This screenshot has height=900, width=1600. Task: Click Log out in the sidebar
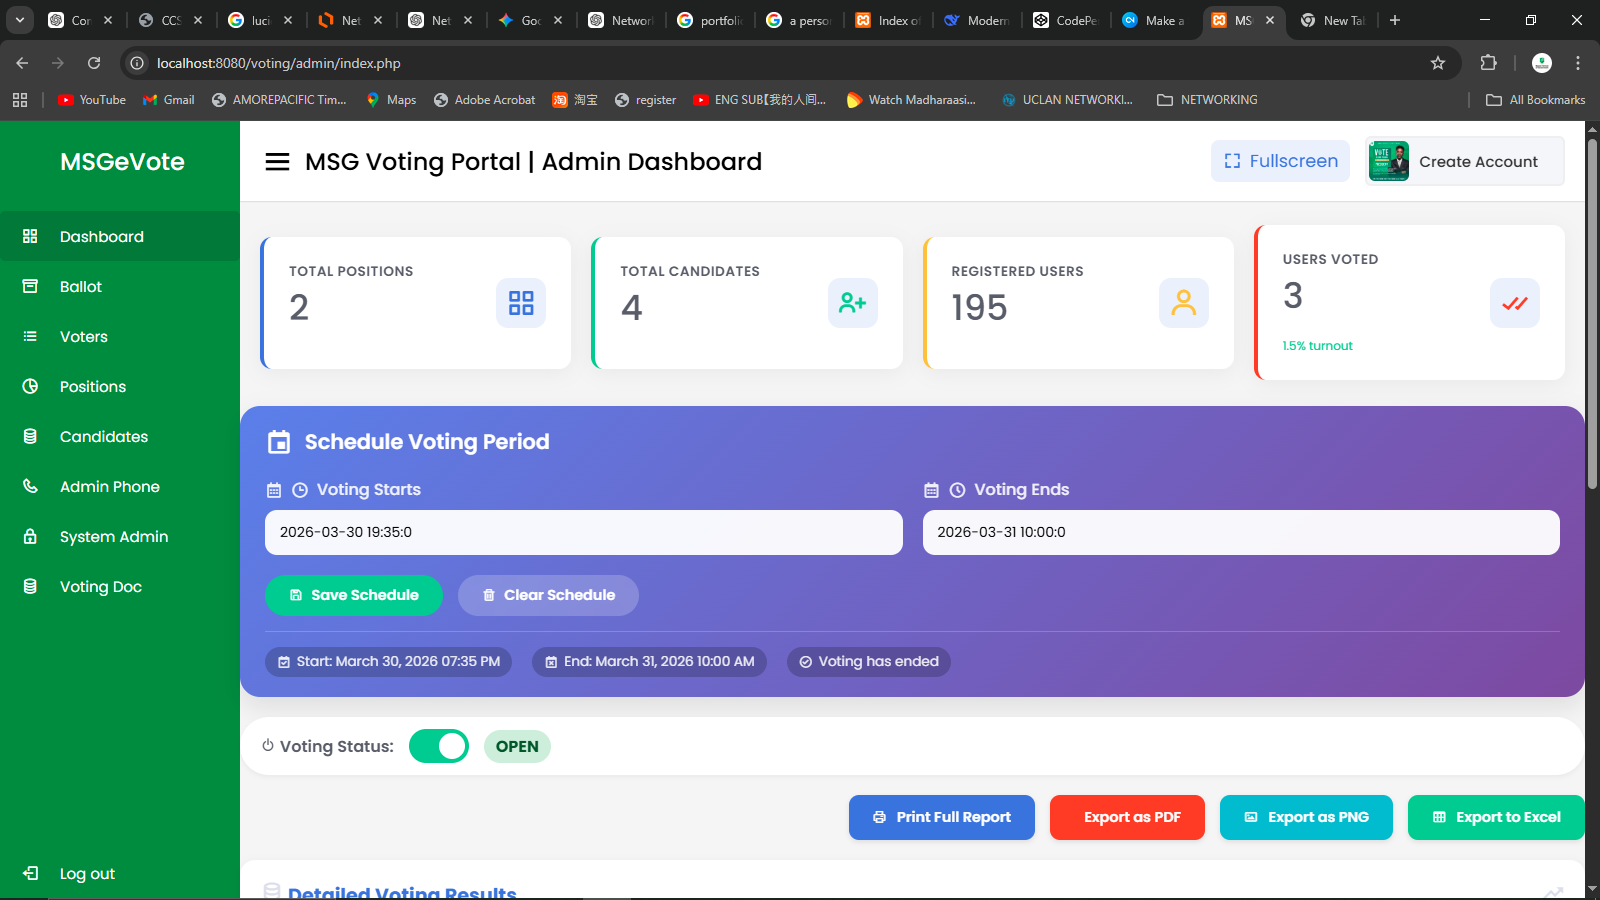click(x=120, y=873)
